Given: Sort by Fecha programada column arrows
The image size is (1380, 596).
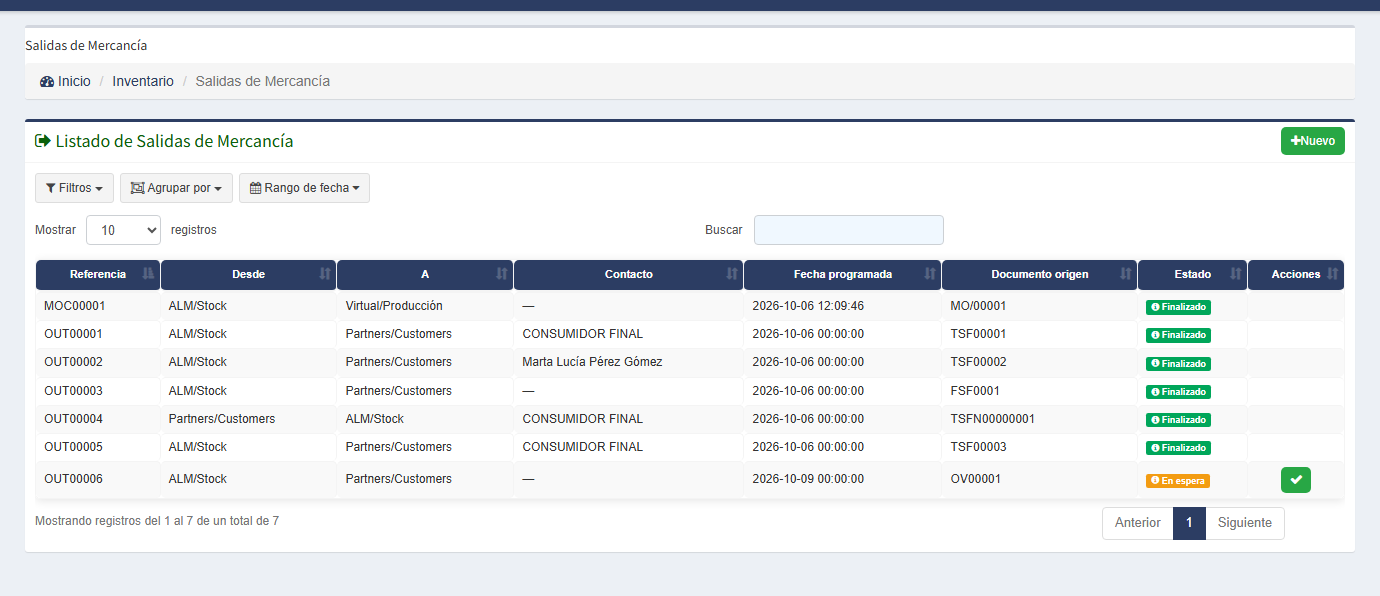Looking at the screenshot, I should click(931, 274).
